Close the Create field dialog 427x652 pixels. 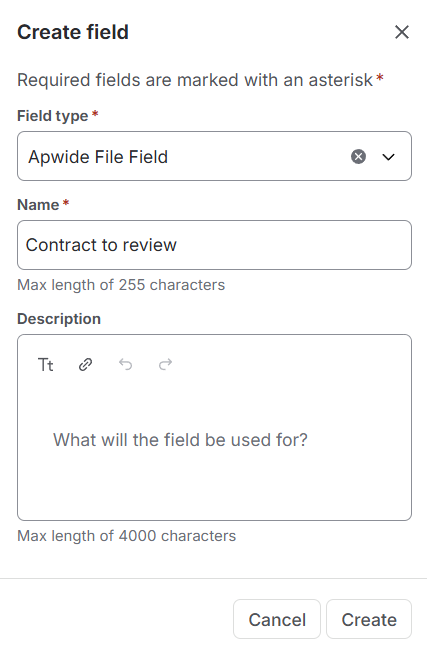(402, 32)
